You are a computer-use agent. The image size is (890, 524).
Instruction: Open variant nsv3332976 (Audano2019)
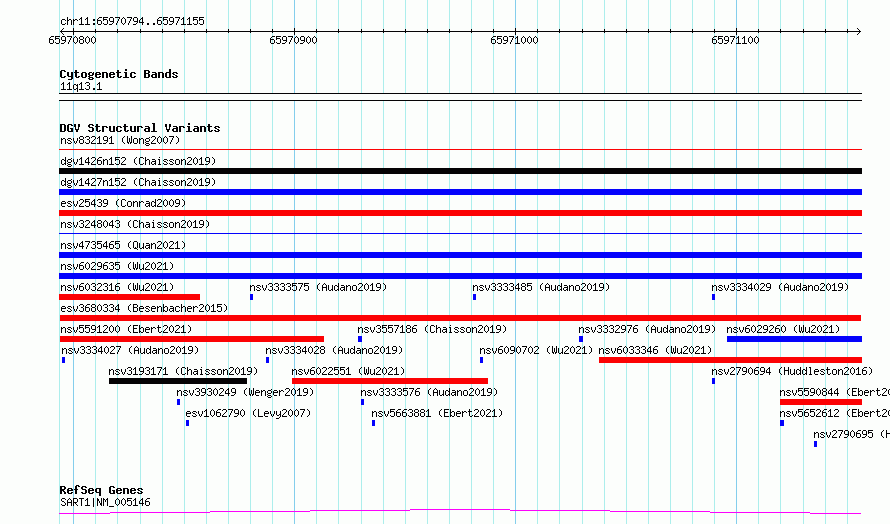647,329
